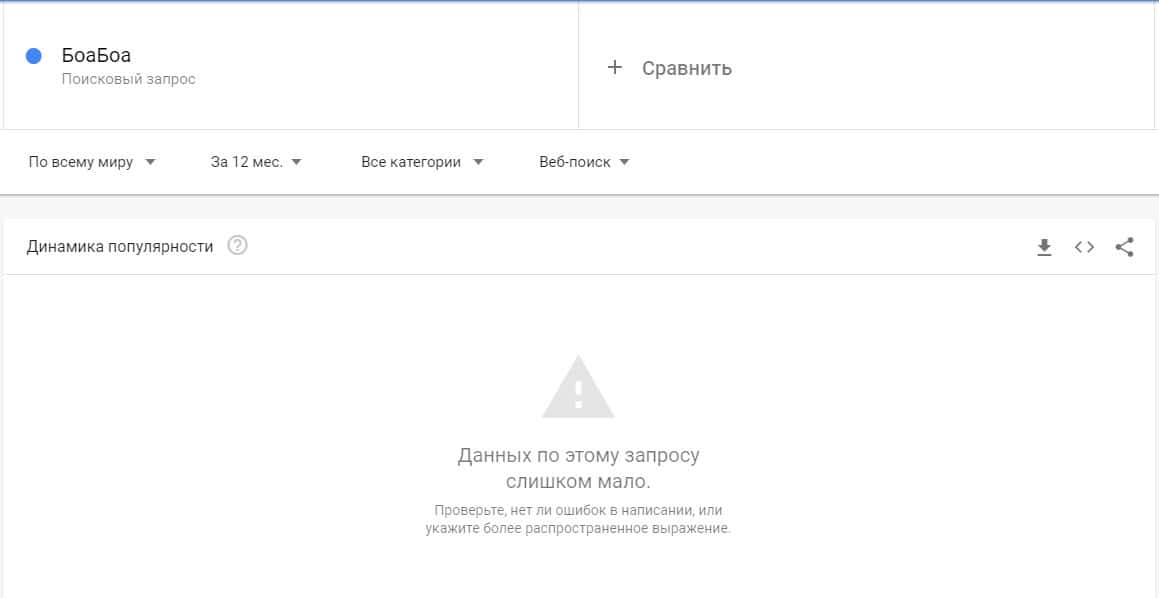1159x598 pixels.
Task: Click the arrow beside За 12 мес.
Action: point(296,162)
